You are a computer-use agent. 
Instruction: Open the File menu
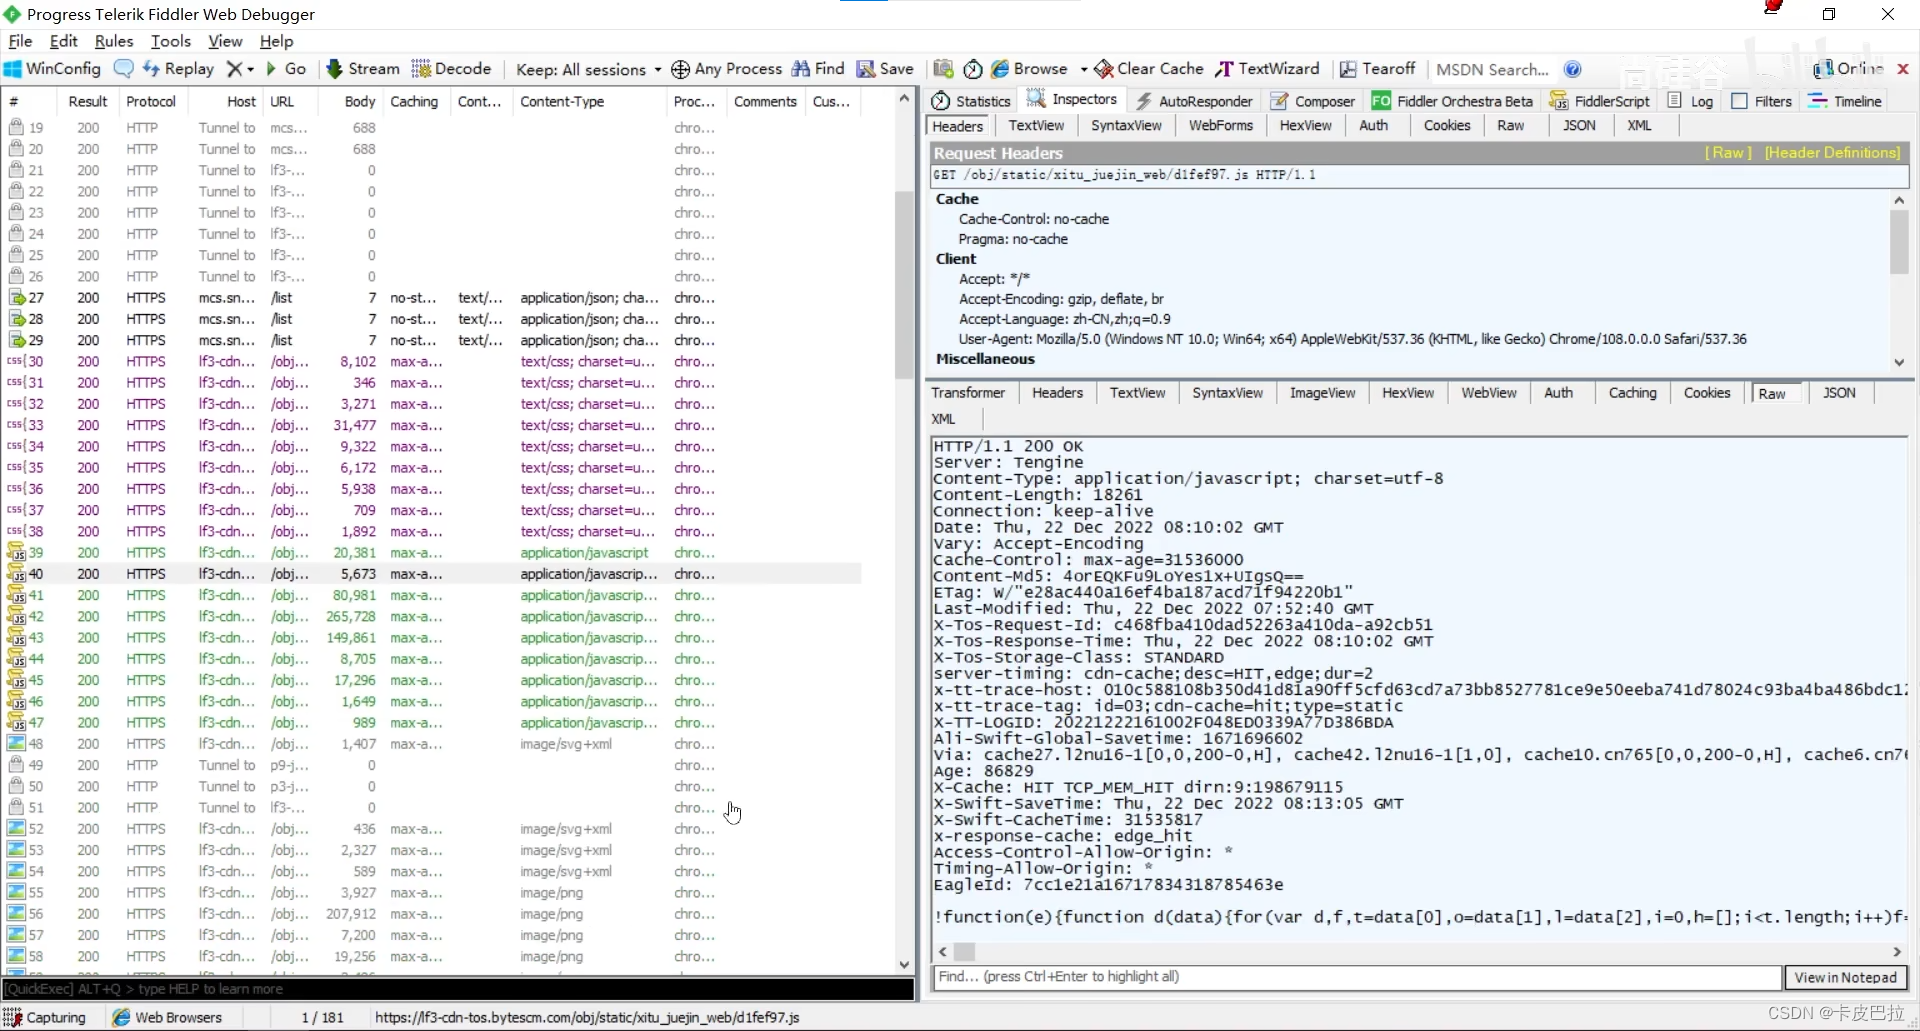tap(20, 41)
